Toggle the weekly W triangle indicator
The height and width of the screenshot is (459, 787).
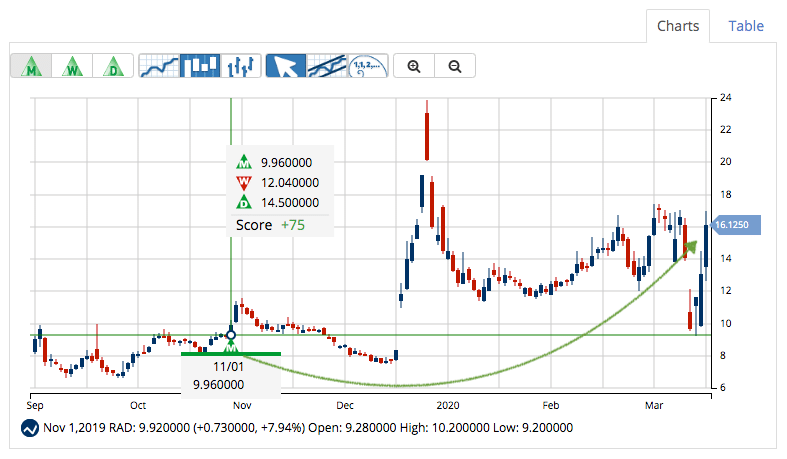click(72, 66)
